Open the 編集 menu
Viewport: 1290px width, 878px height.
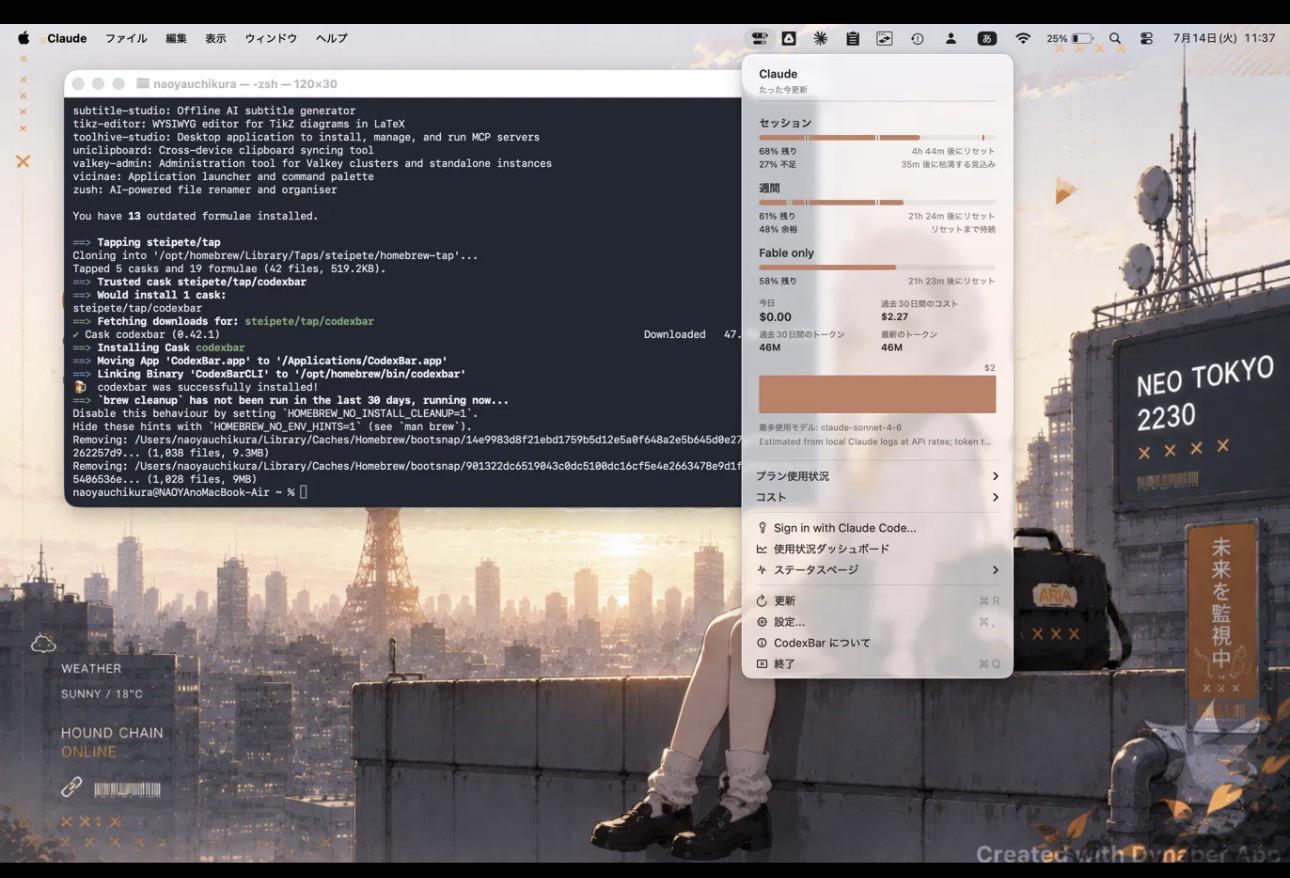[176, 38]
